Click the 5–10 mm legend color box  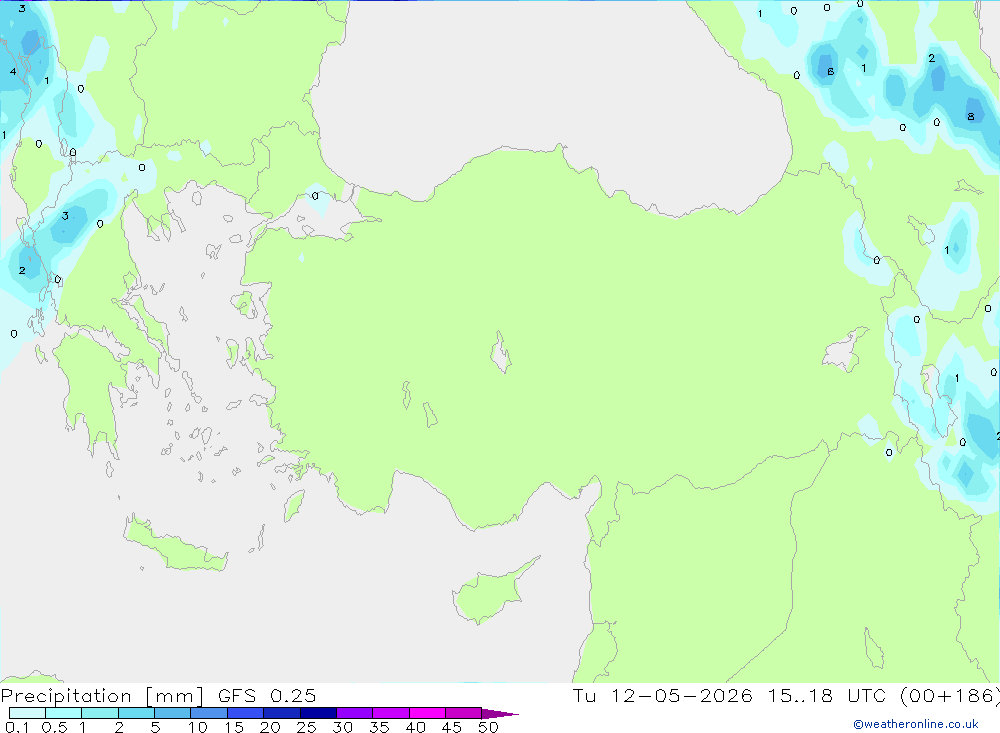[x=173, y=713]
